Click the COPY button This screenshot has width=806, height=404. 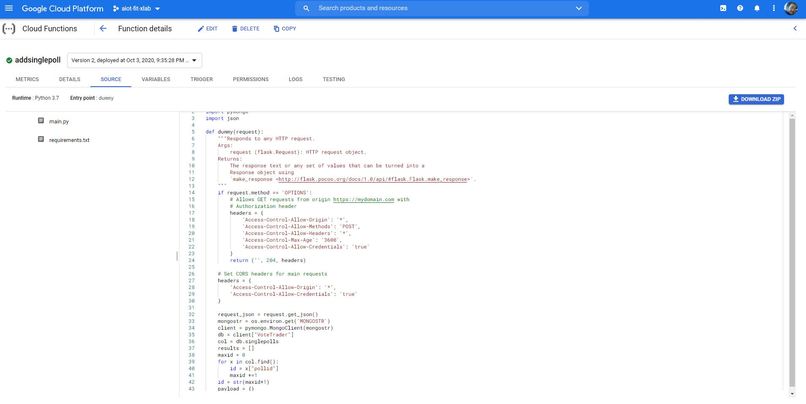[285, 29]
